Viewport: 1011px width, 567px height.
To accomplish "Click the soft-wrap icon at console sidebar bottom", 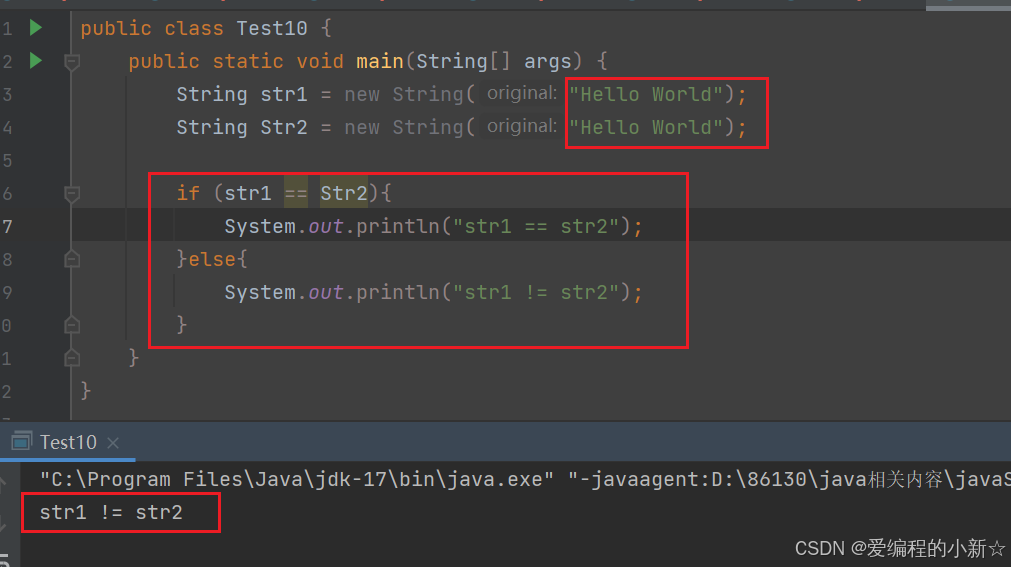I will [x=4, y=560].
